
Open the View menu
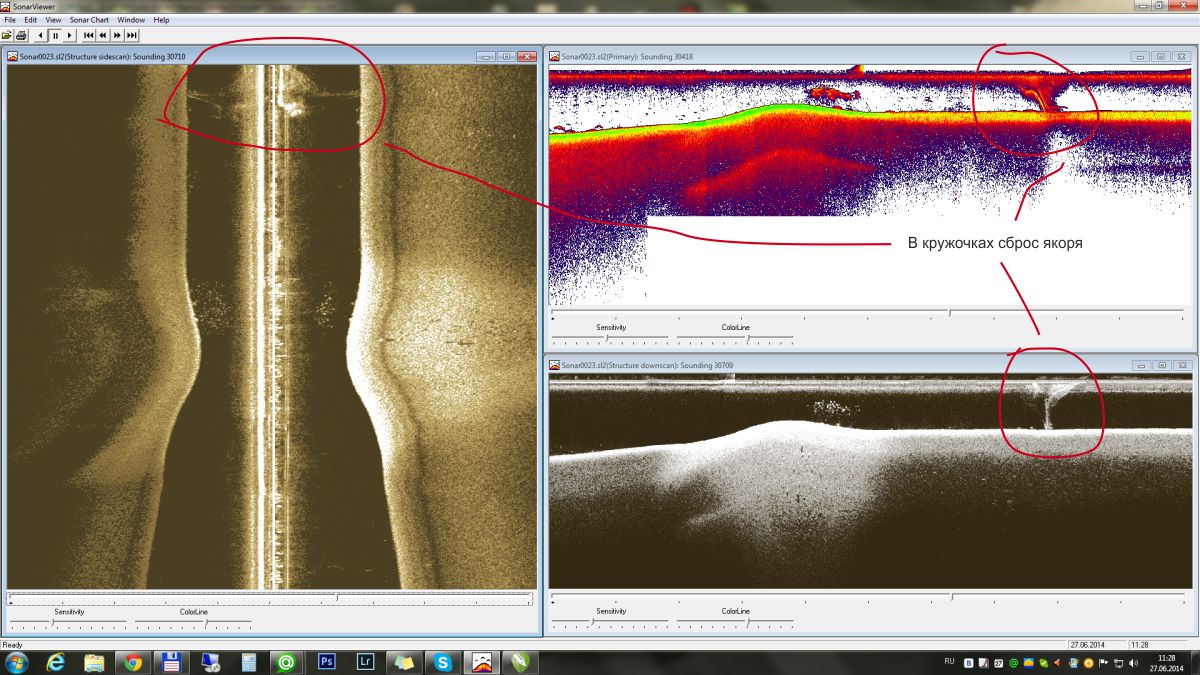click(x=53, y=20)
